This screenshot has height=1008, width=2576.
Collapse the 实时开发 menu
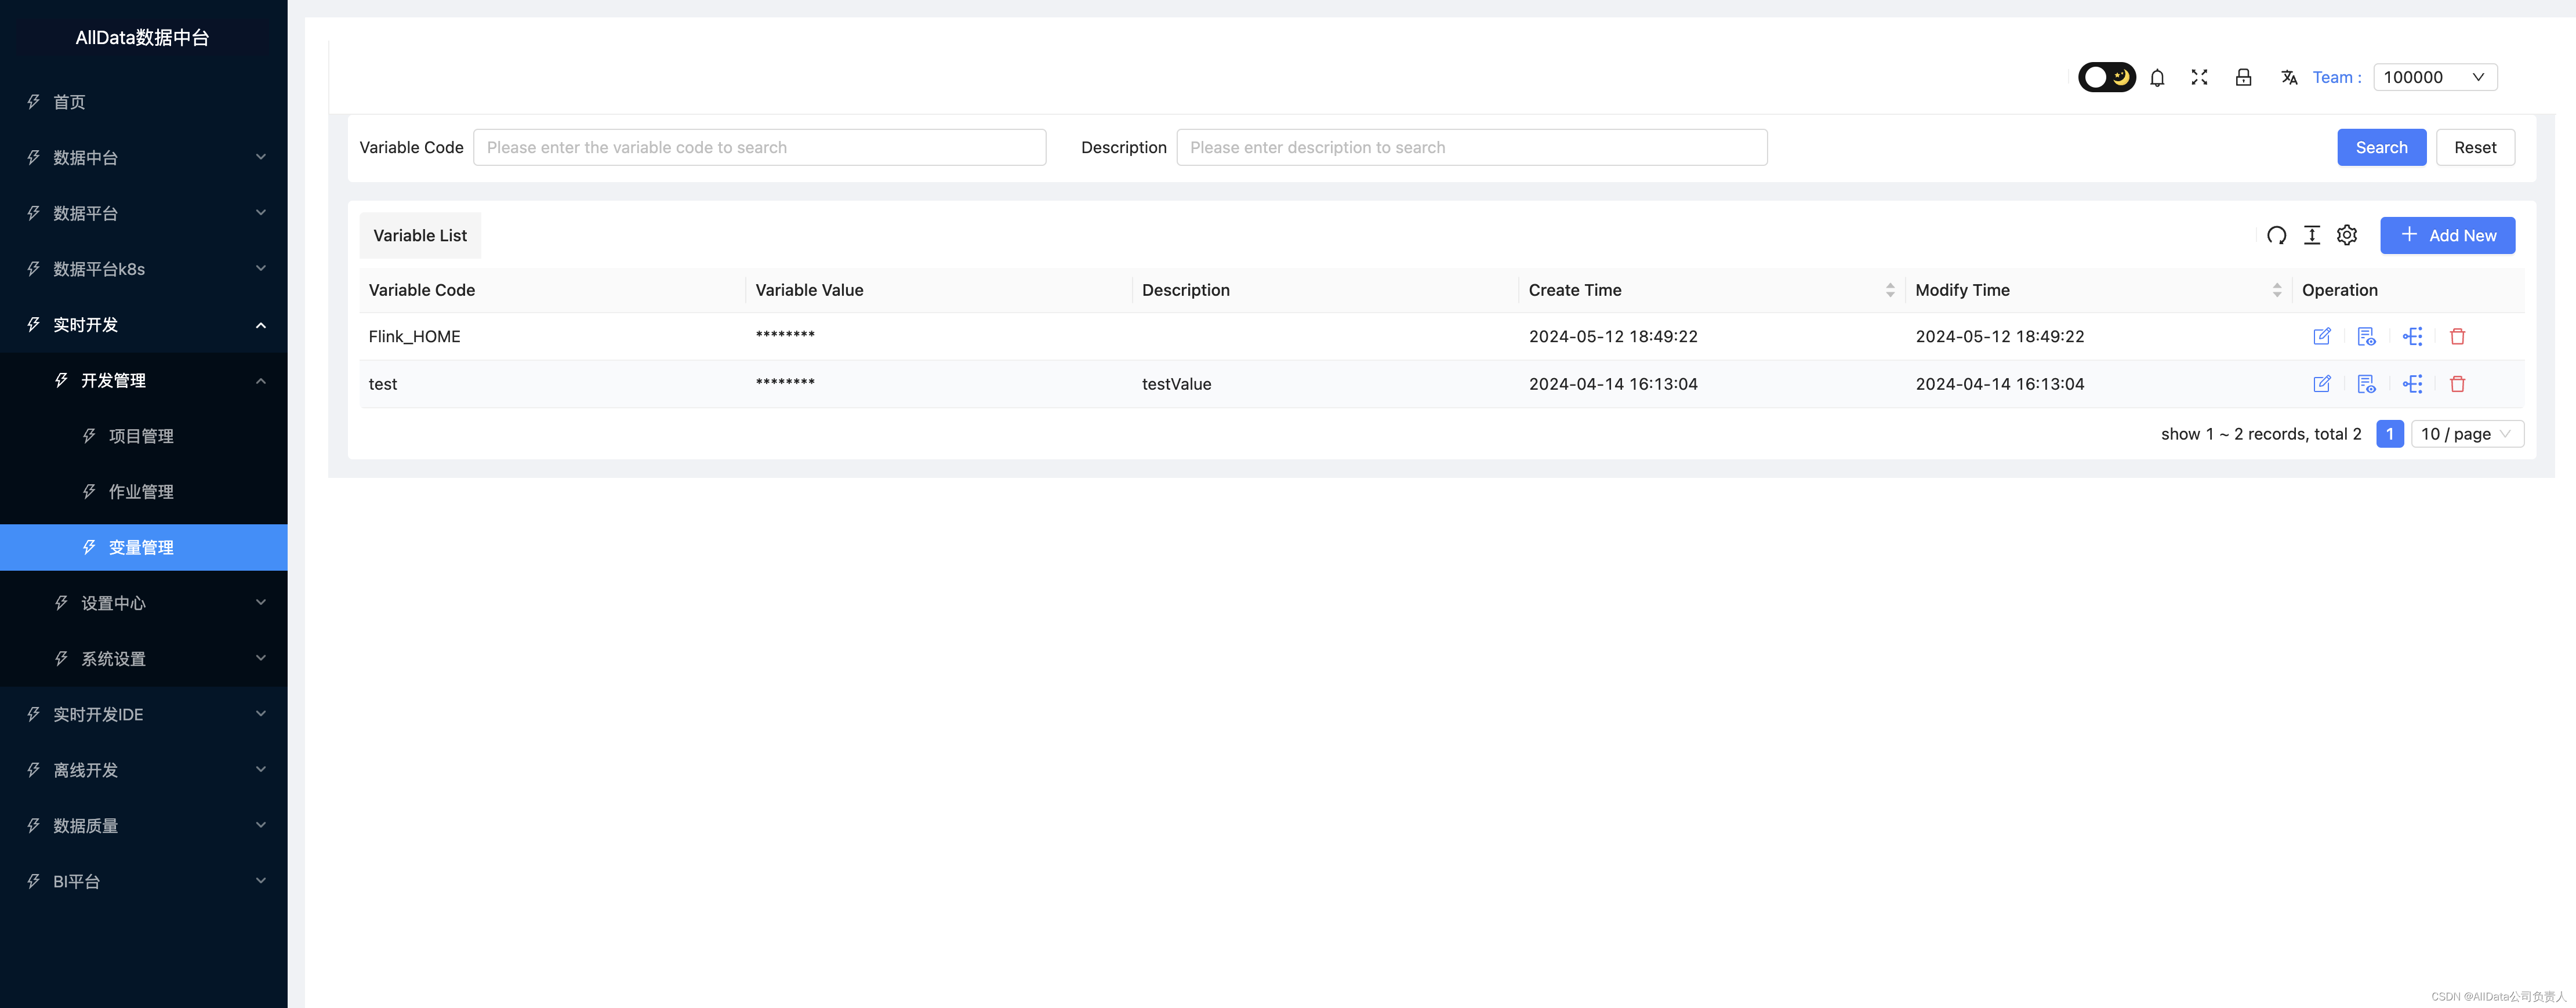[144, 325]
